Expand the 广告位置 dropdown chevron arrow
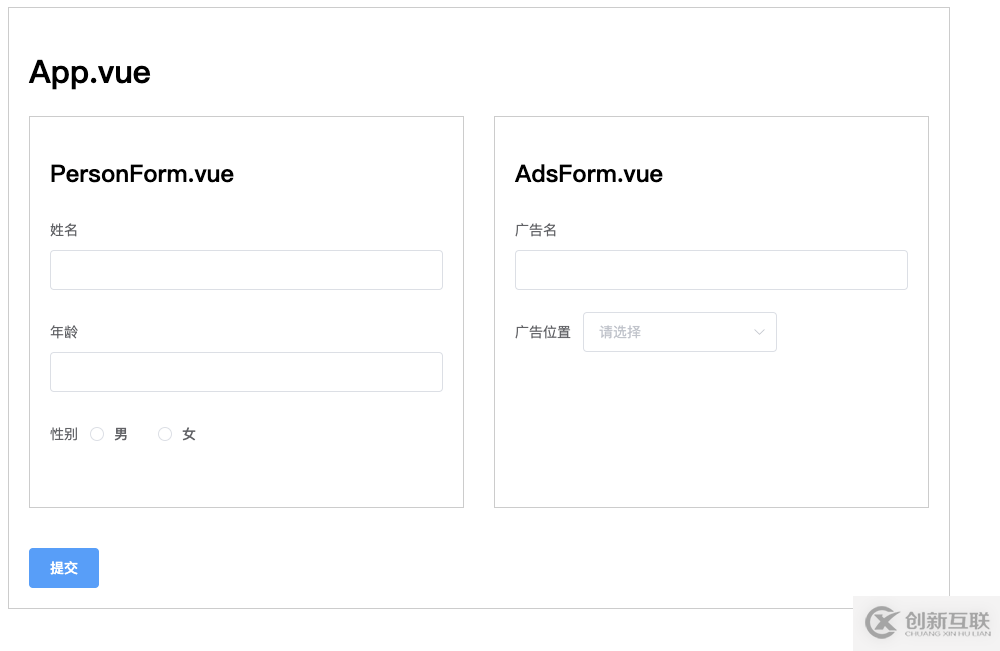The width and height of the screenshot is (1000, 651). pos(759,332)
